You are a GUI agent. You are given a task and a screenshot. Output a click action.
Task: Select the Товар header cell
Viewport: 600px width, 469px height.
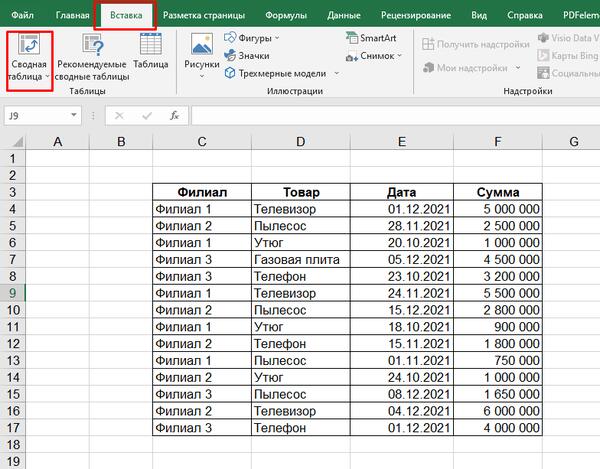301,192
